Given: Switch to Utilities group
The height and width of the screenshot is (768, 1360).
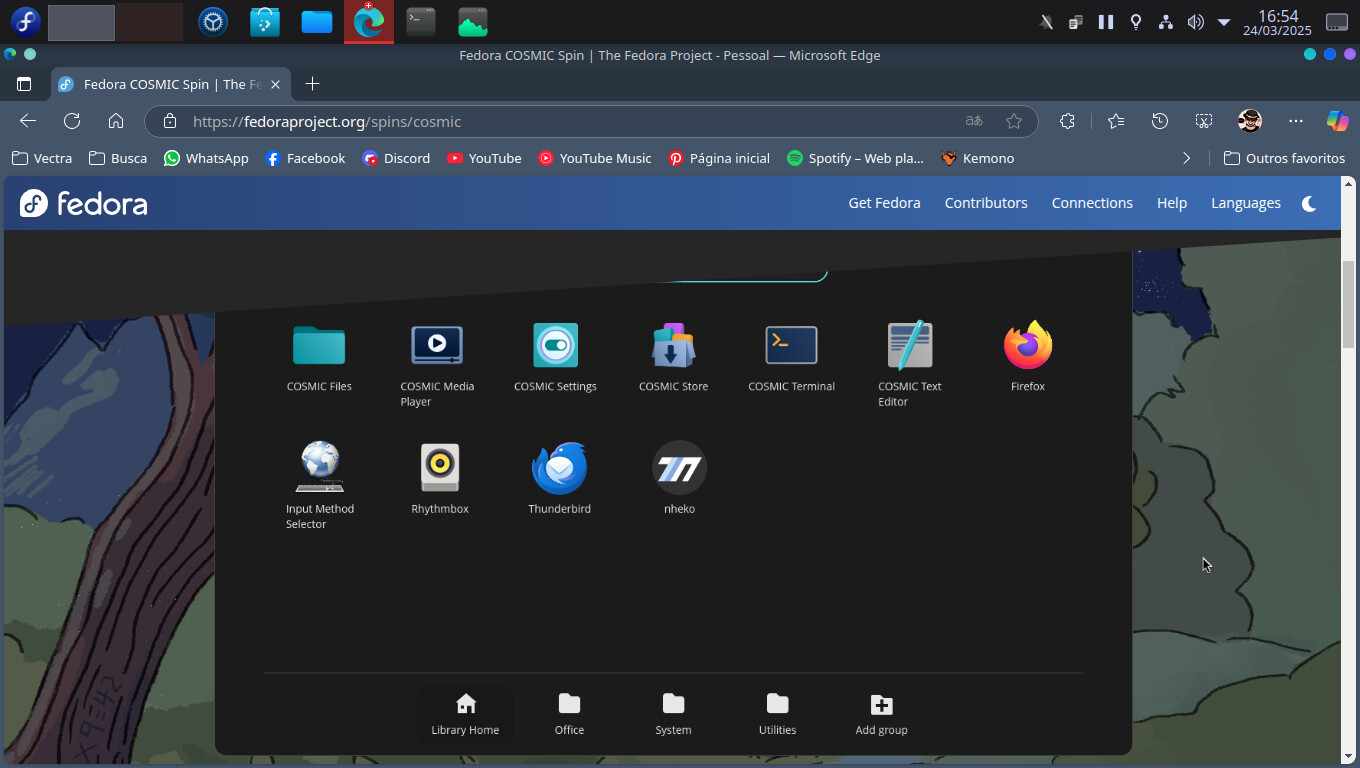Looking at the screenshot, I should pyautogui.click(x=777, y=715).
